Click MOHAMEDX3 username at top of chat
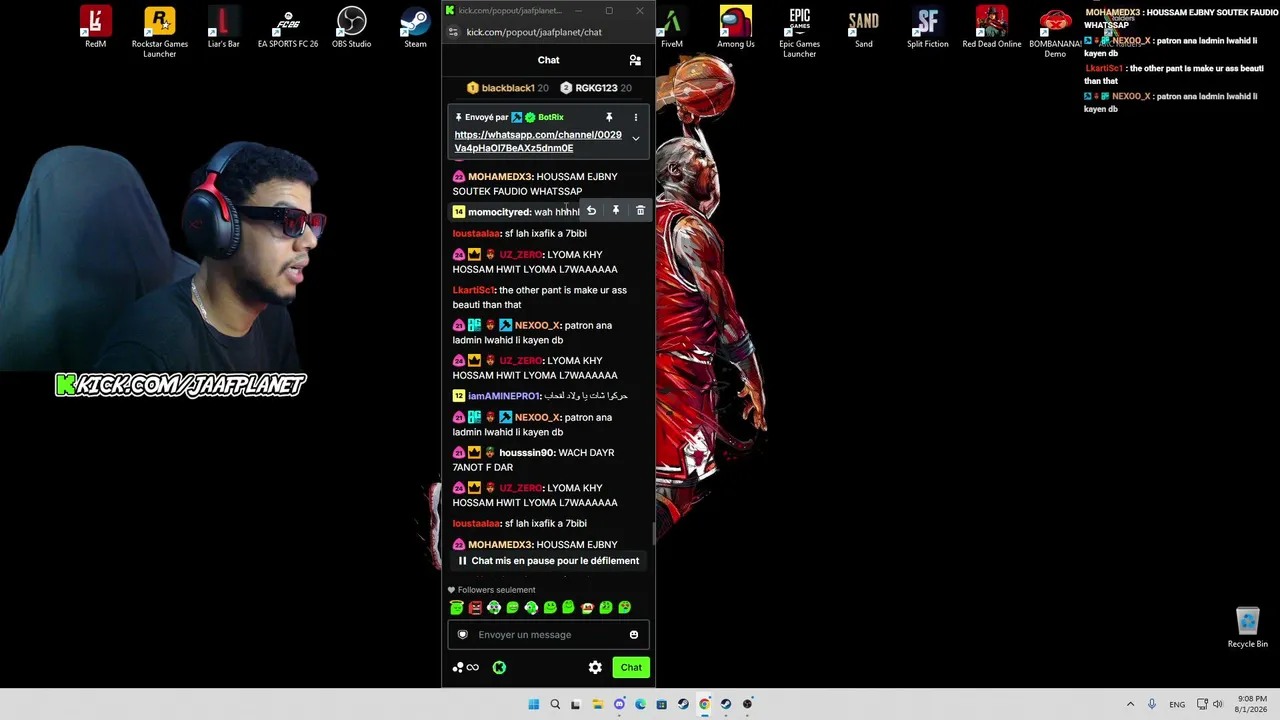The height and width of the screenshot is (720, 1280). 500,176
